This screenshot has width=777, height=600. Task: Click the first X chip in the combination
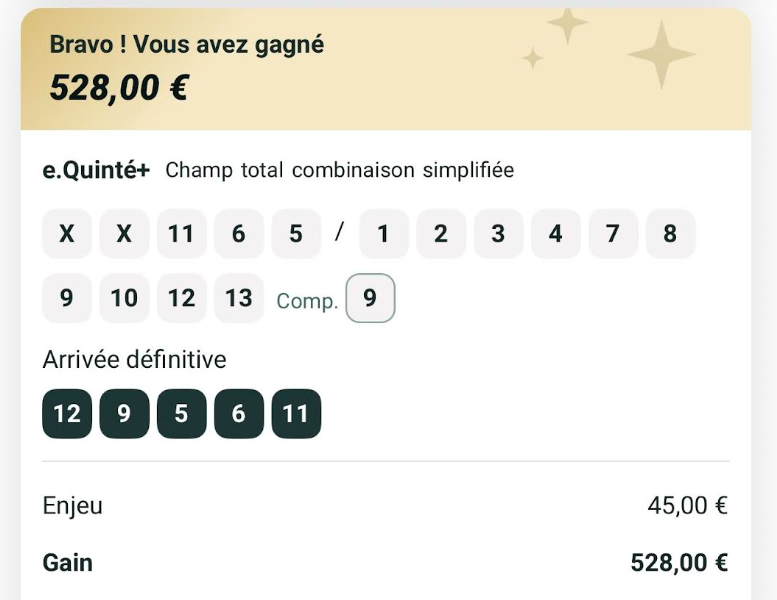point(67,234)
